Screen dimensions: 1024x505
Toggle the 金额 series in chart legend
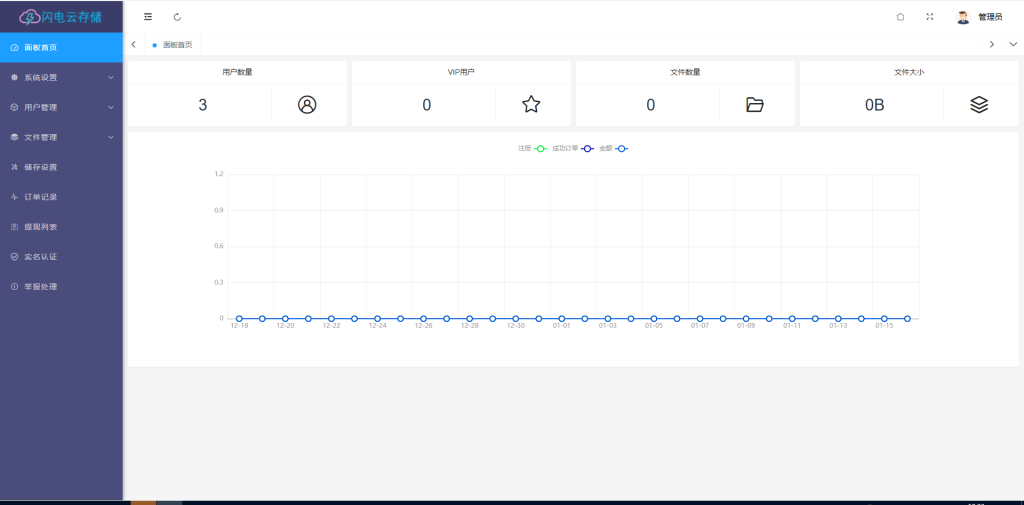613,149
